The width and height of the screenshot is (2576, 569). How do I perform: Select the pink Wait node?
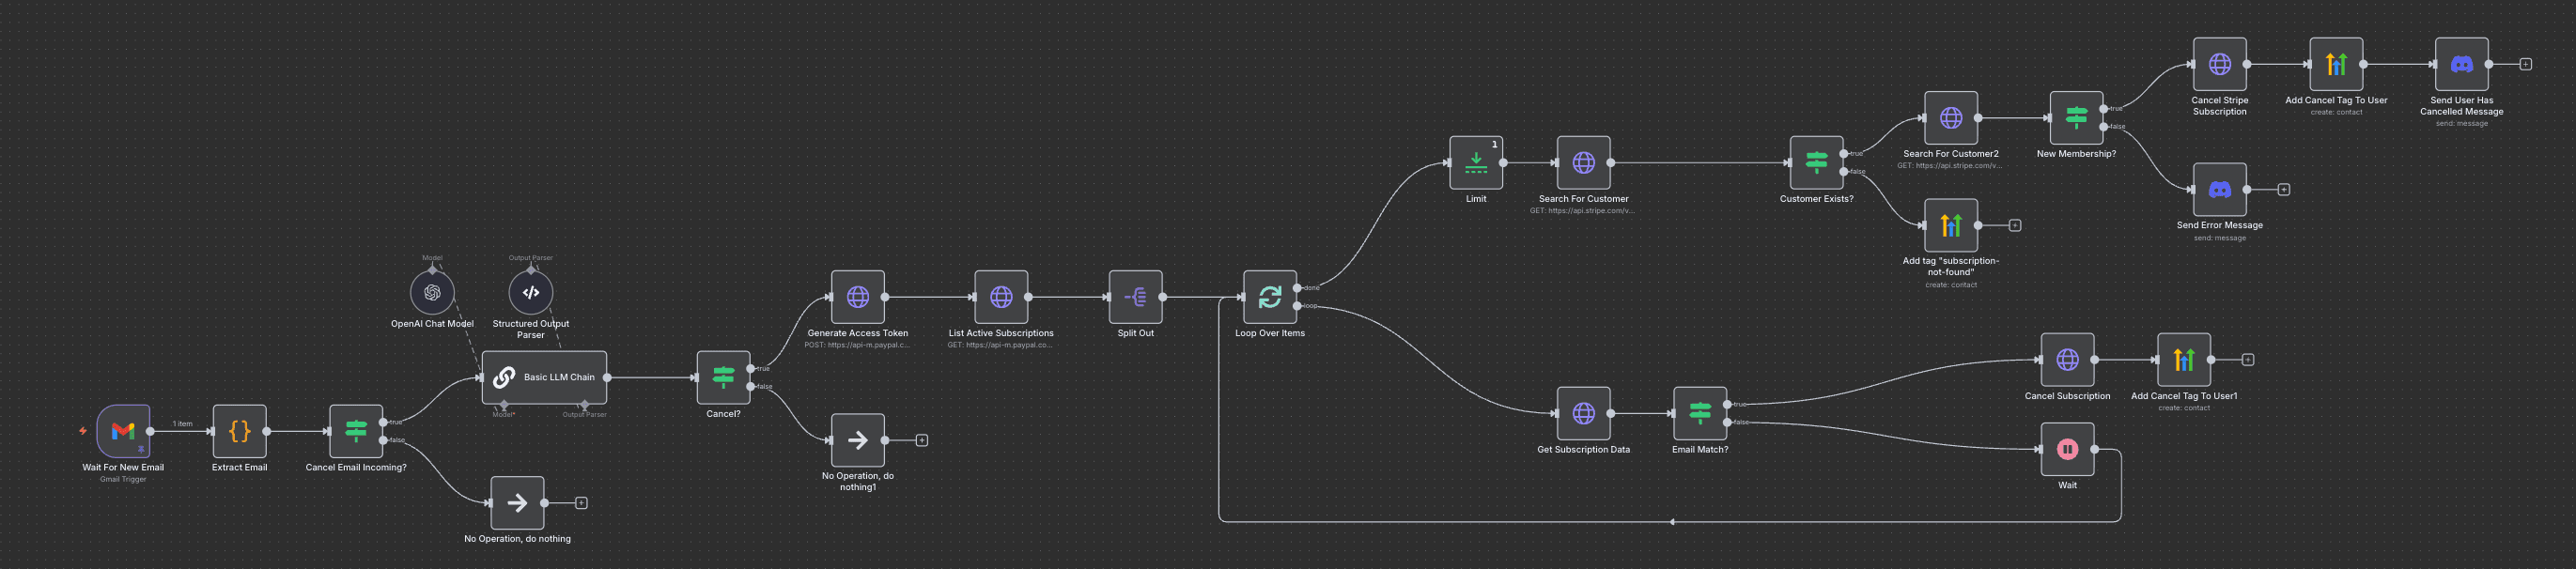[x=2067, y=449]
